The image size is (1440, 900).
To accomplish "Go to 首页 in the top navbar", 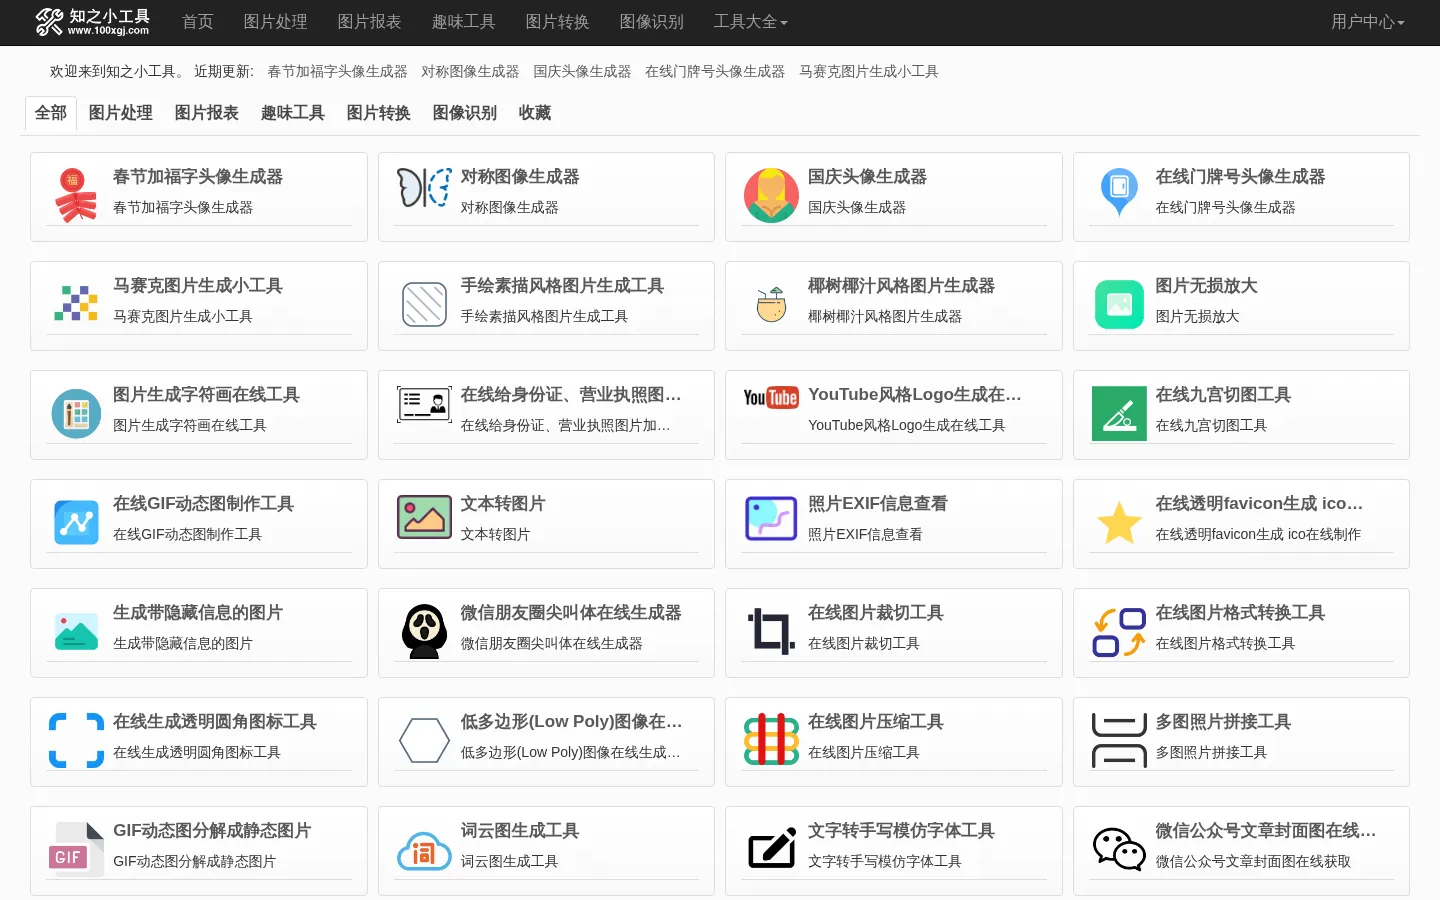I will pos(198,22).
